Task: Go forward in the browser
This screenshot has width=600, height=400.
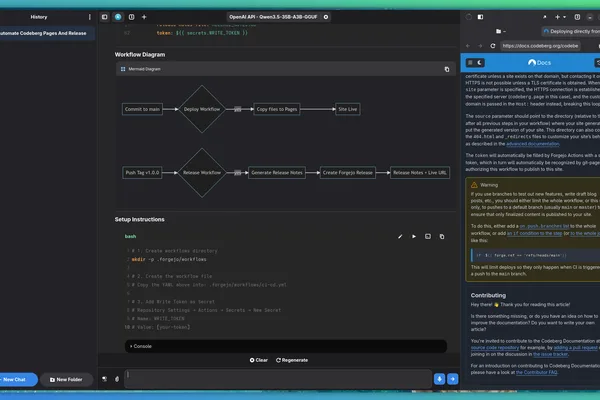Action: [x=480, y=46]
